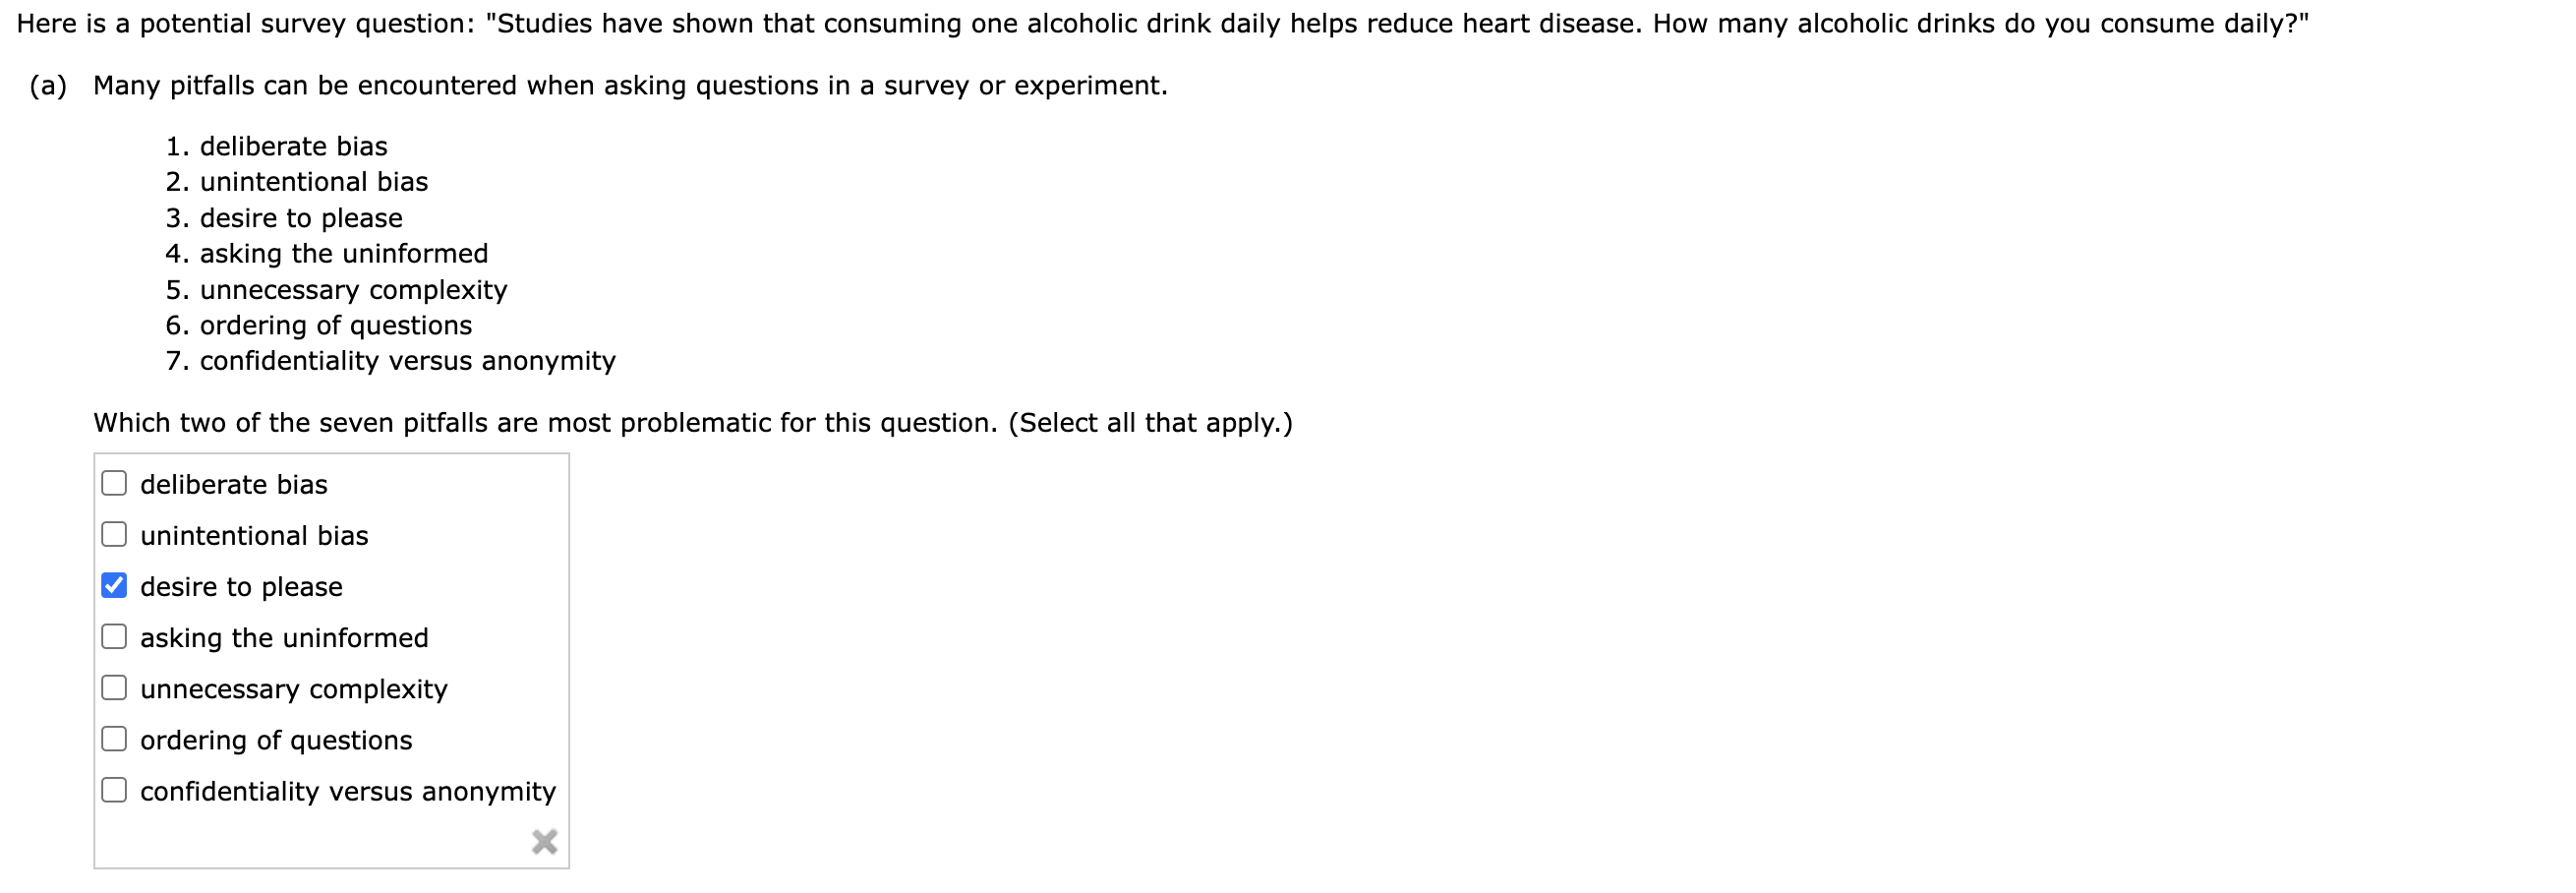The image size is (2576, 893).
Task: Check the ordering of questions checkbox
Action: click(113, 738)
